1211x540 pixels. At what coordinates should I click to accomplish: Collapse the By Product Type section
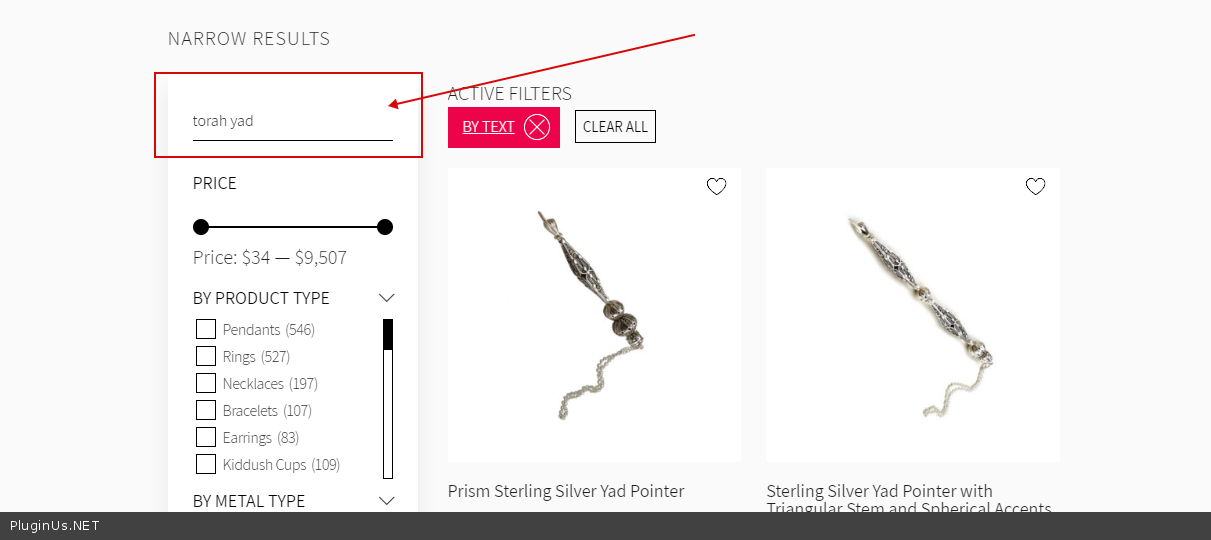(387, 298)
